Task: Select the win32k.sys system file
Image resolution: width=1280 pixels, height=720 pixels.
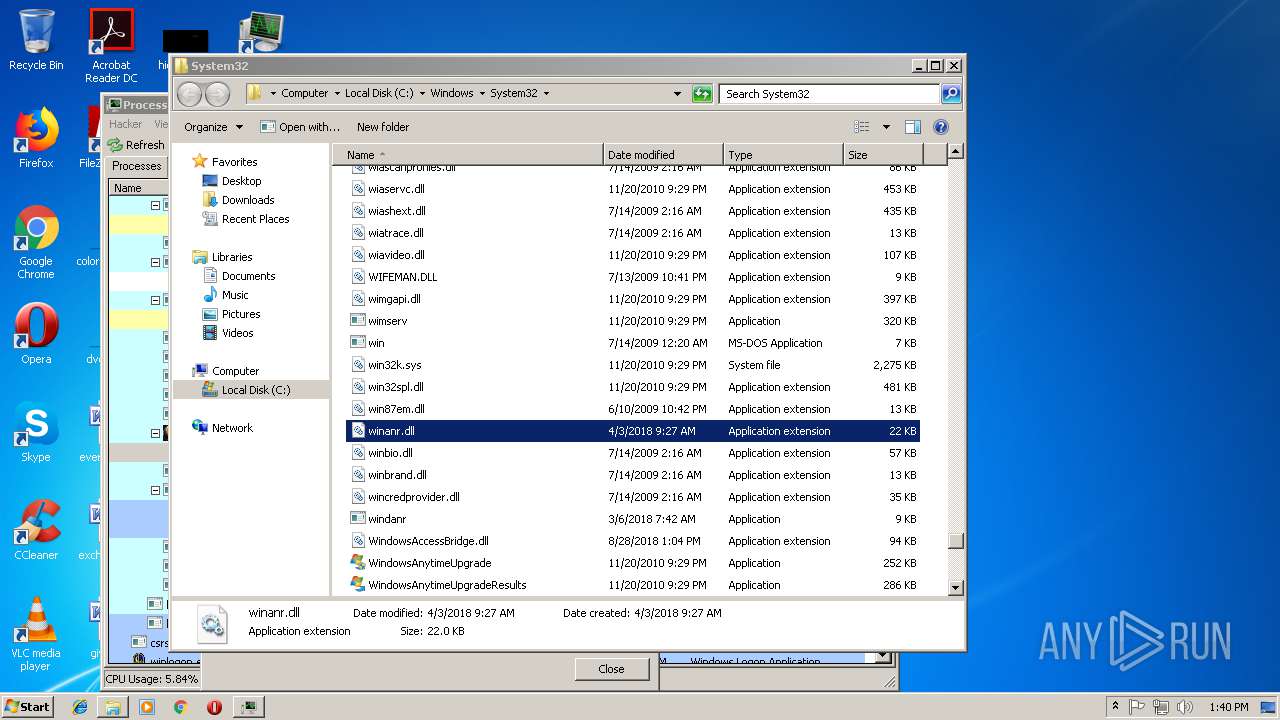Action: 632,365
